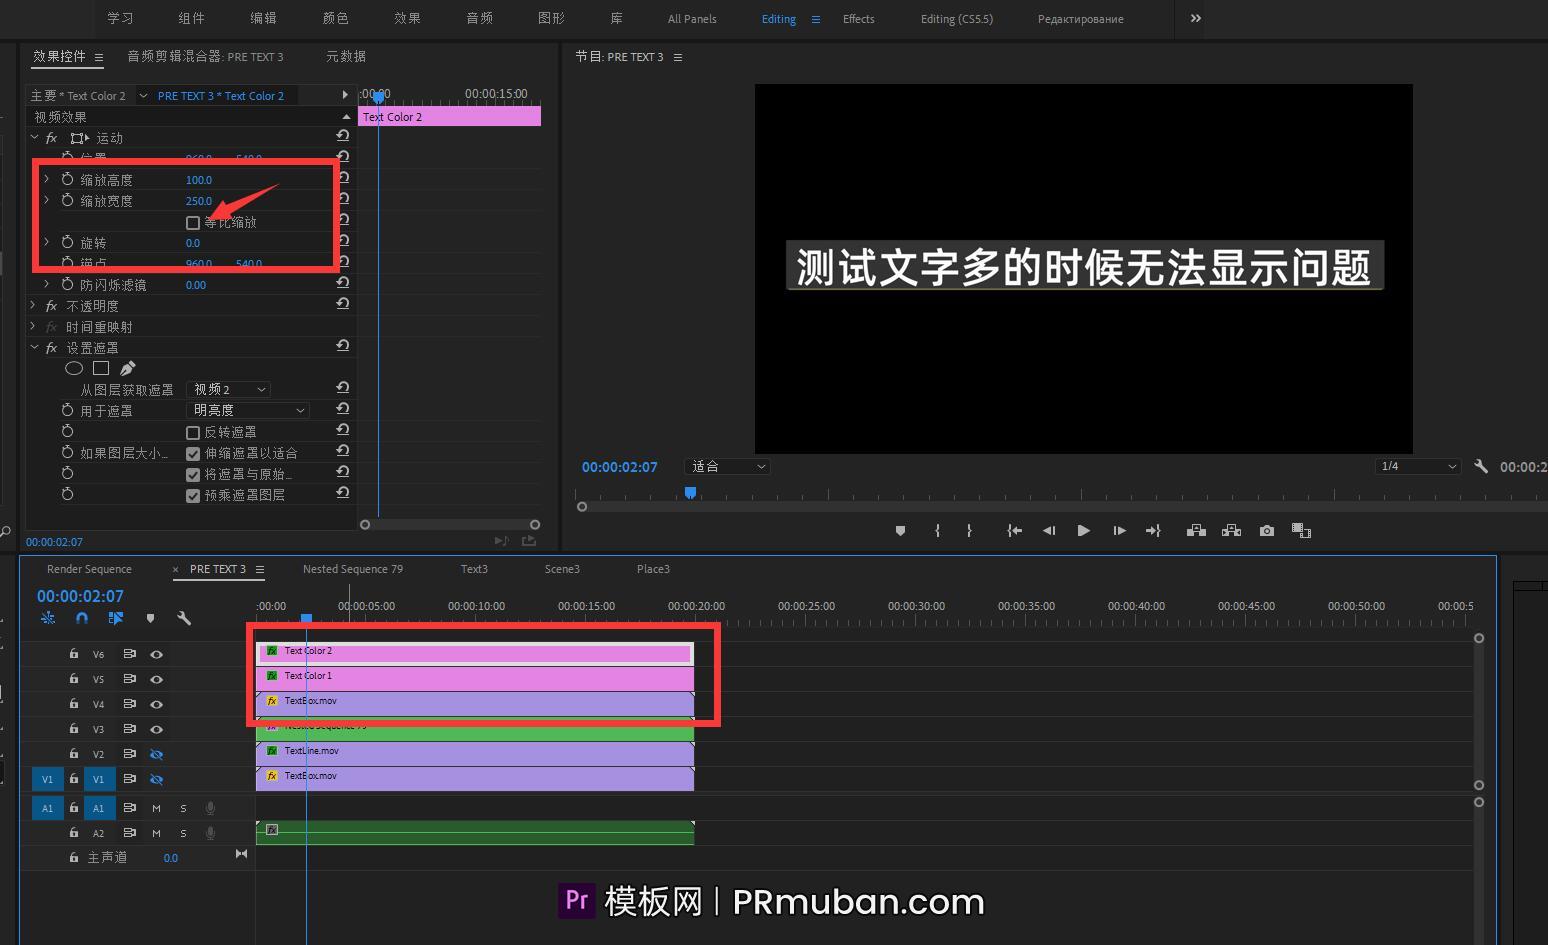The width and height of the screenshot is (1548, 945).
Task: Open Timeline Display Settings wrench icon
Action: pyautogui.click(x=184, y=618)
